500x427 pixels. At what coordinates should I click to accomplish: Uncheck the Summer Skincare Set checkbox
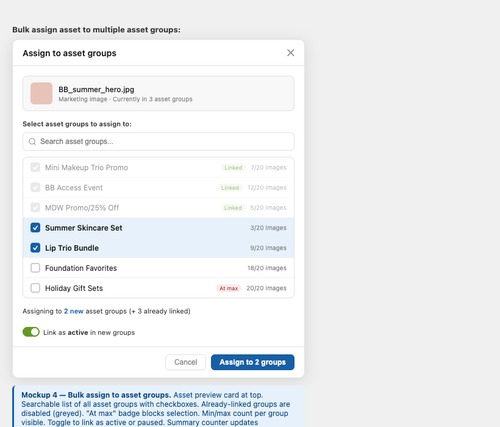tap(35, 228)
